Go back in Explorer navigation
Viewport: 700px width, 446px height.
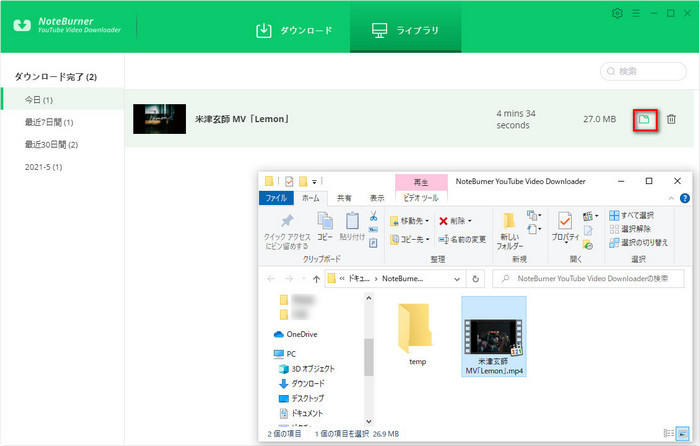[271, 279]
